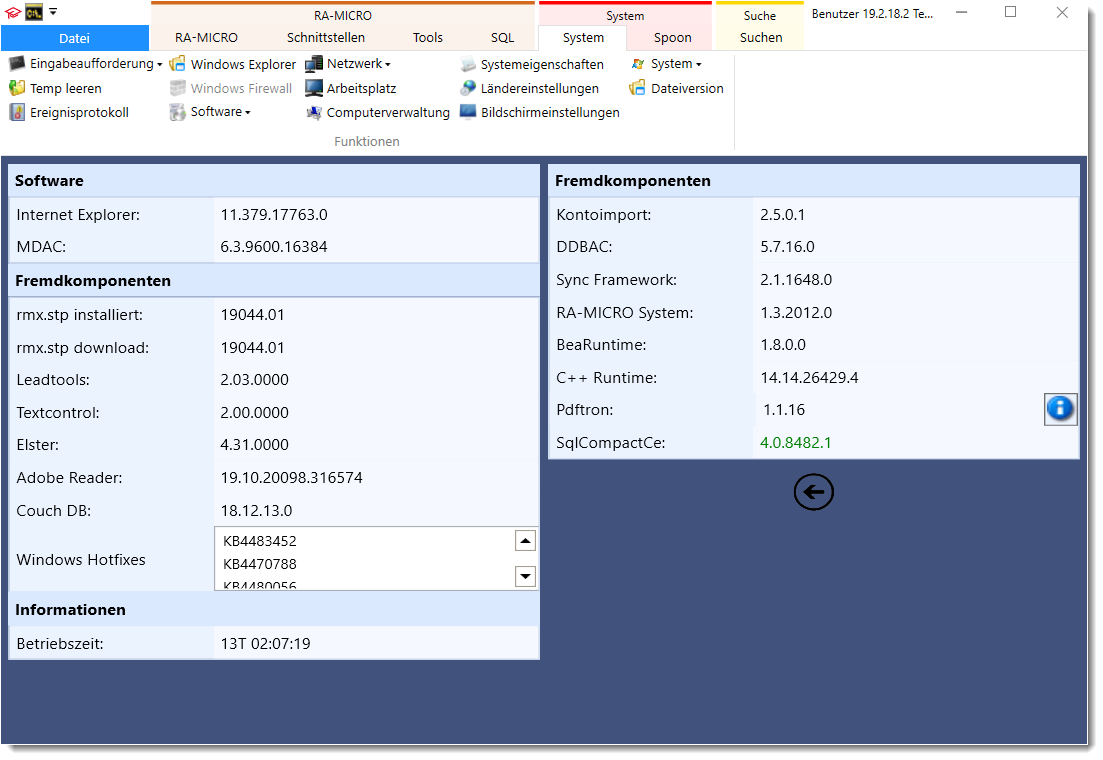Switch to the Suchen tab

click(x=761, y=38)
